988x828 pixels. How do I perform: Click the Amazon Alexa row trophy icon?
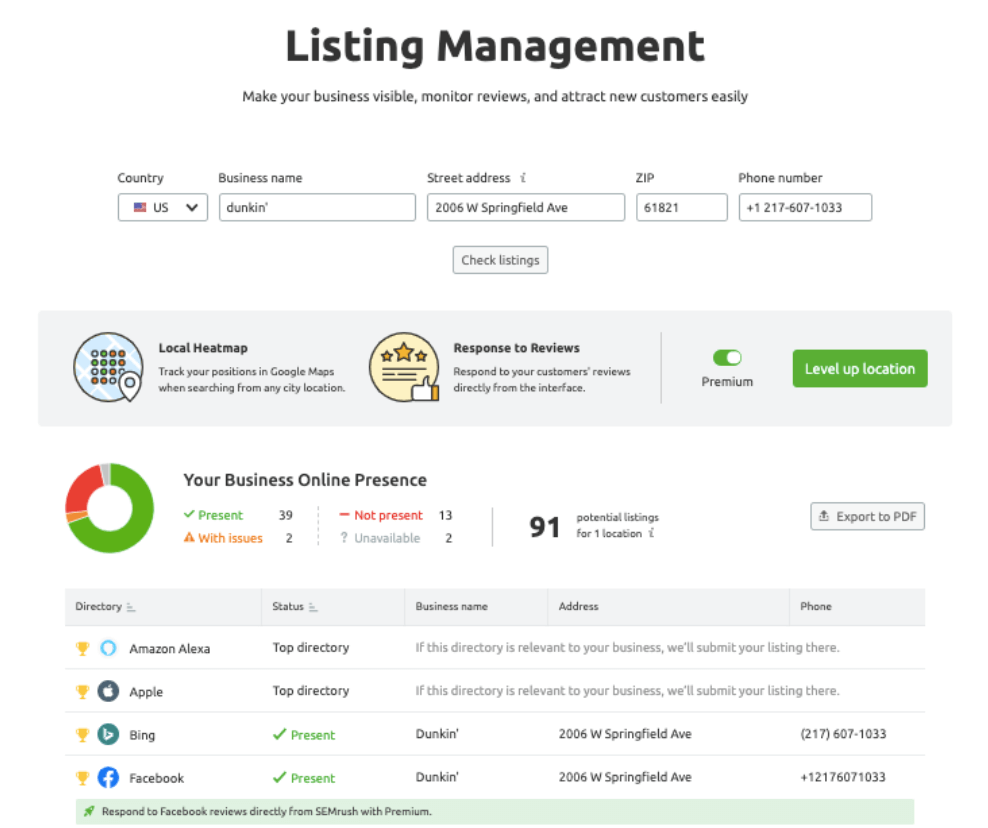click(83, 648)
